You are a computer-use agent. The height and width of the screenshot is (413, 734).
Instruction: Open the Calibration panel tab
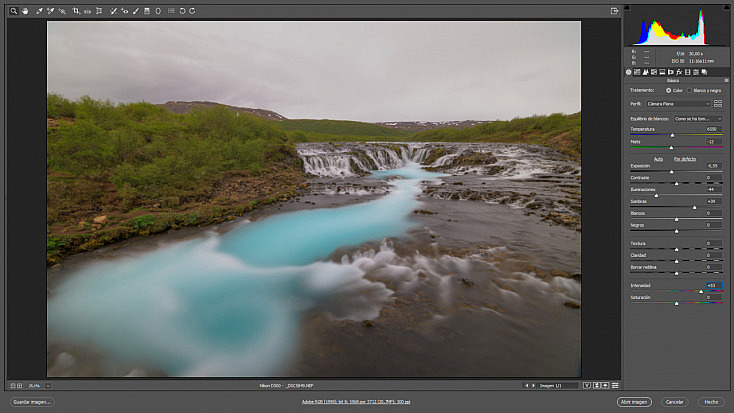point(687,72)
